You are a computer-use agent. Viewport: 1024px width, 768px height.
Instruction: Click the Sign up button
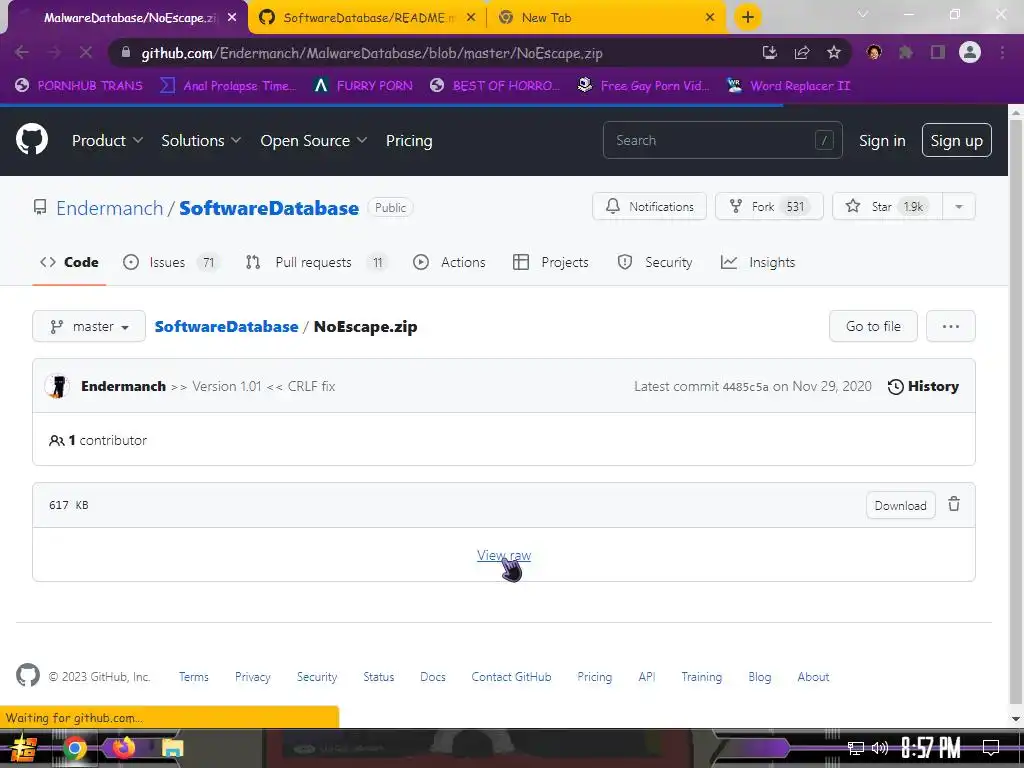pos(956,140)
